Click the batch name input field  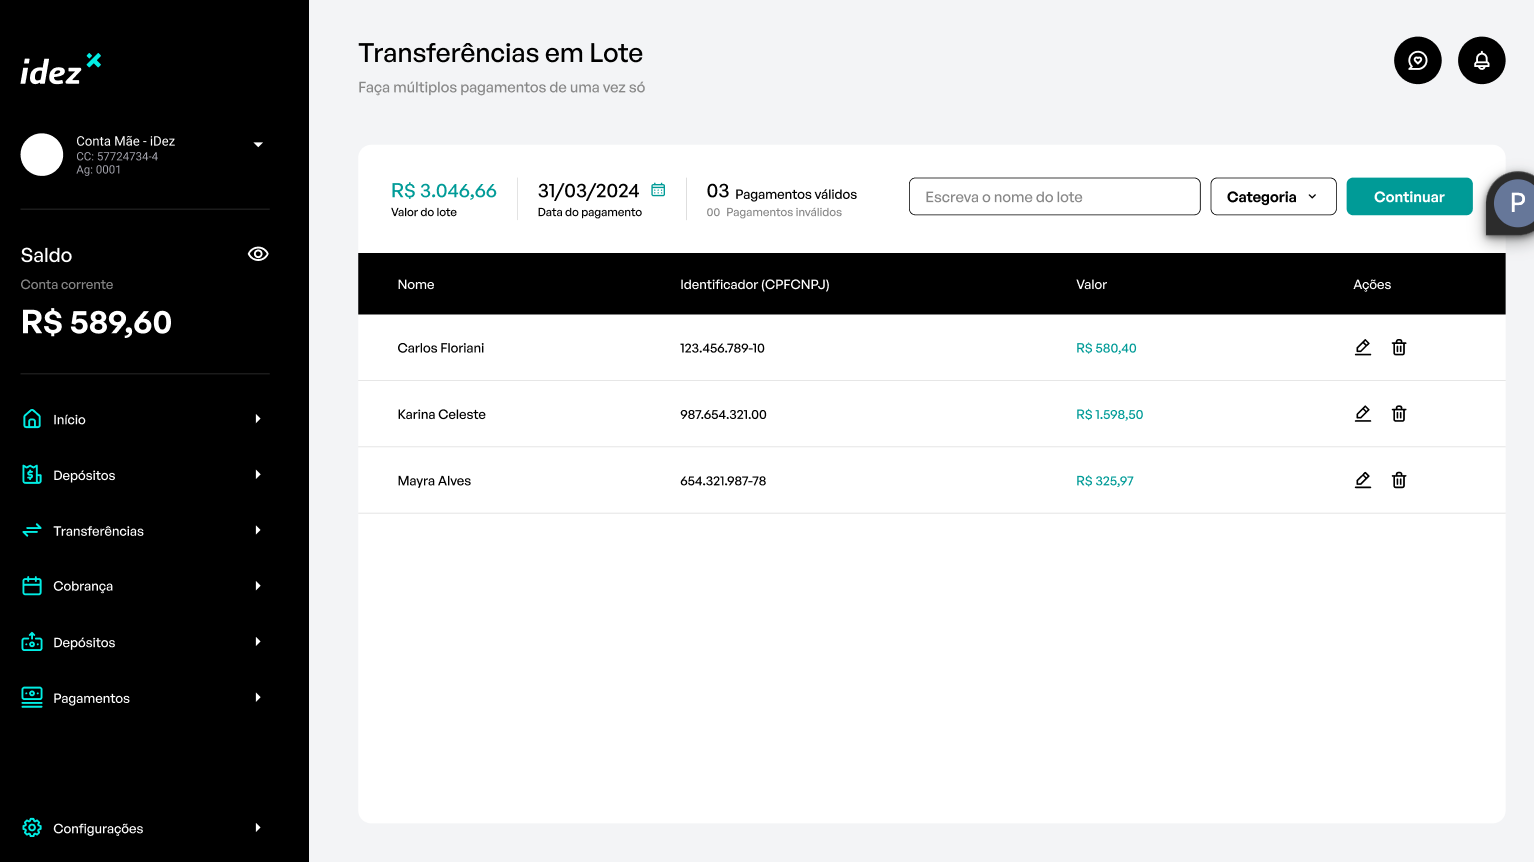coord(1054,197)
